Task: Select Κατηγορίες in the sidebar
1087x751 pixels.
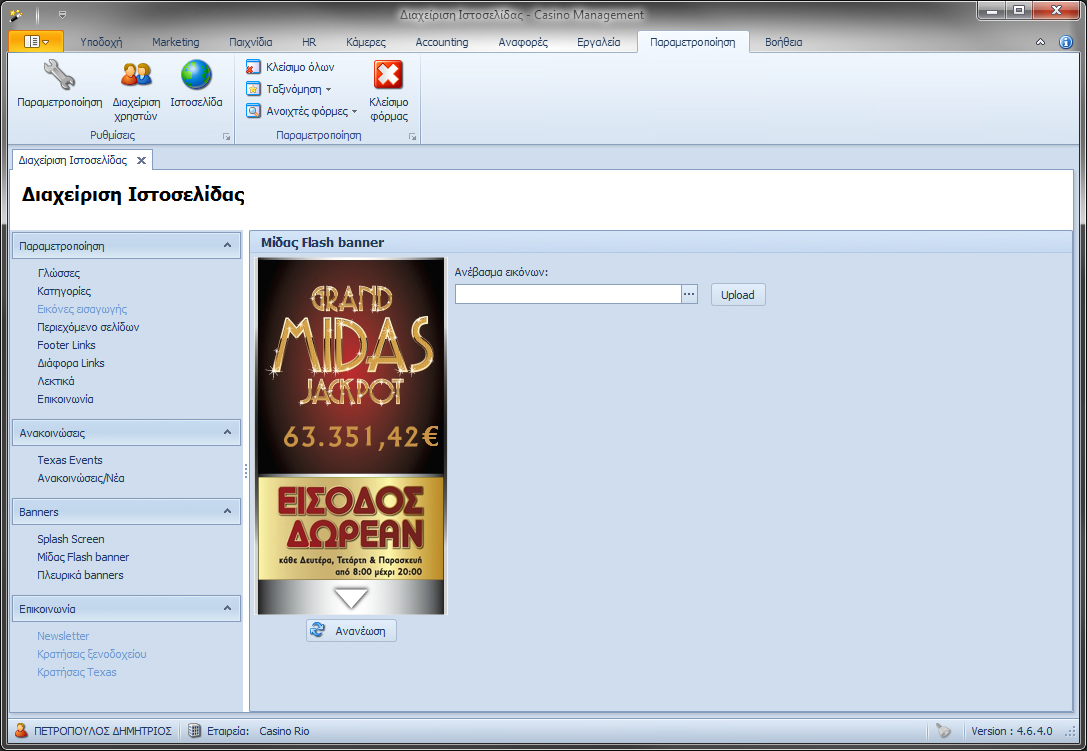Action: point(64,291)
